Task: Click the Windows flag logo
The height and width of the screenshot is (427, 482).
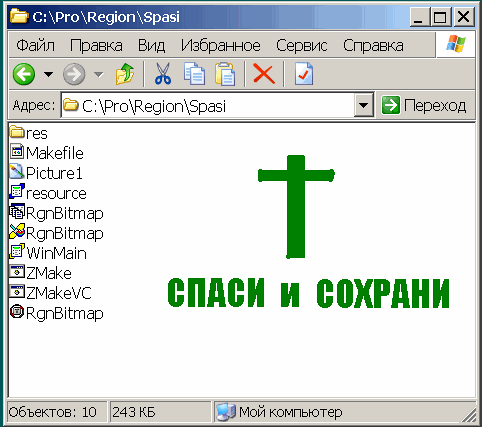Action: 456,44
